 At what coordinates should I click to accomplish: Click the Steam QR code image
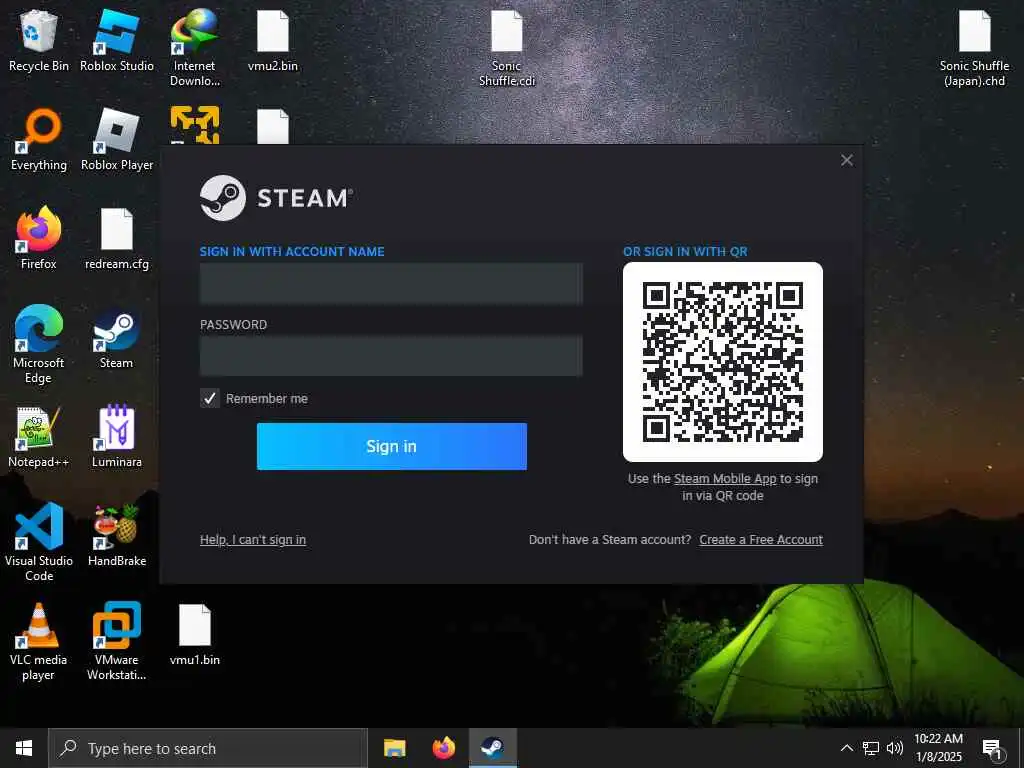coord(723,362)
